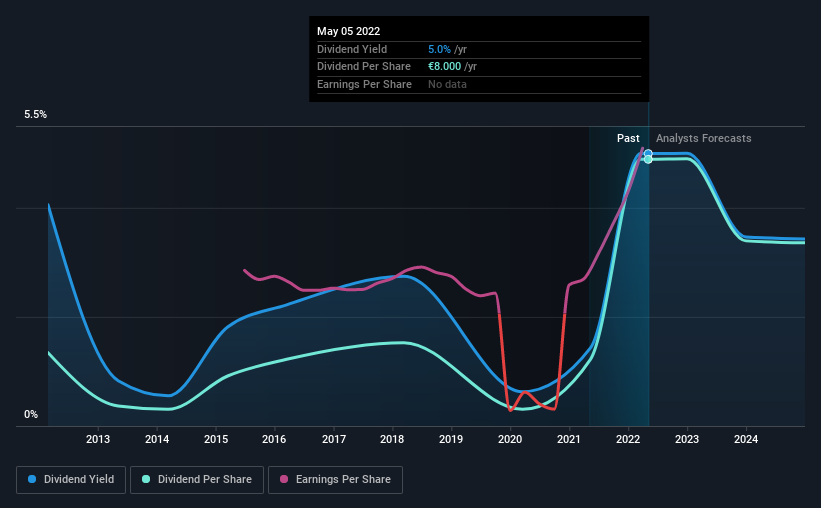Click the 2014 x-axis label
Screen dimensions: 821x508
157,439
